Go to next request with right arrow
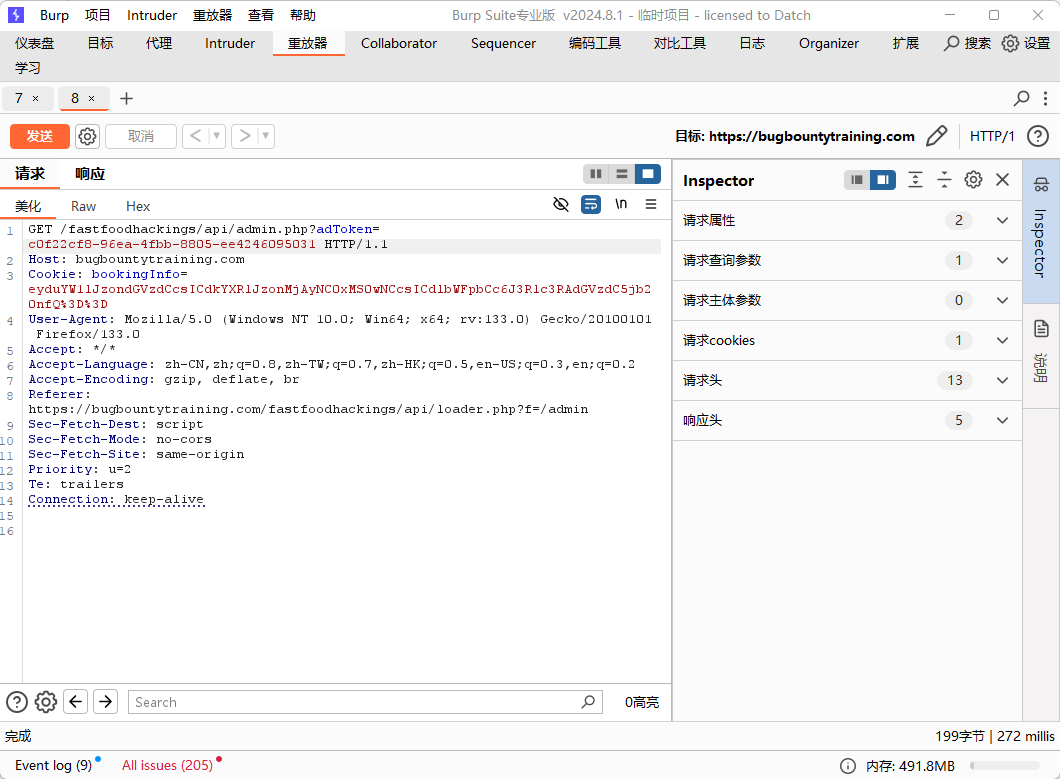This screenshot has height=779, width=1060. tap(245, 137)
